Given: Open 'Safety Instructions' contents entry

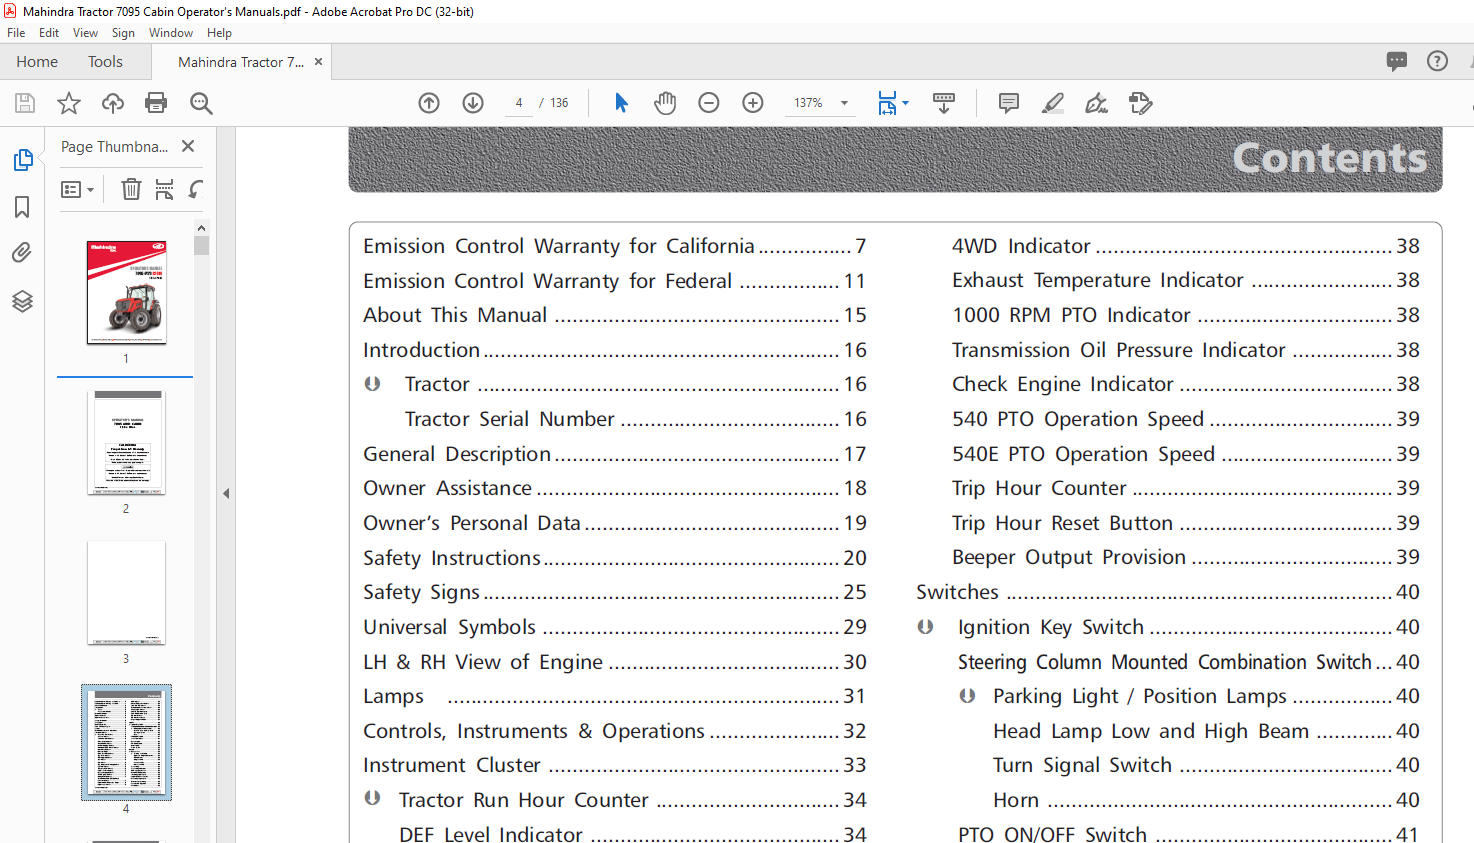Looking at the screenshot, I should click(614, 558).
